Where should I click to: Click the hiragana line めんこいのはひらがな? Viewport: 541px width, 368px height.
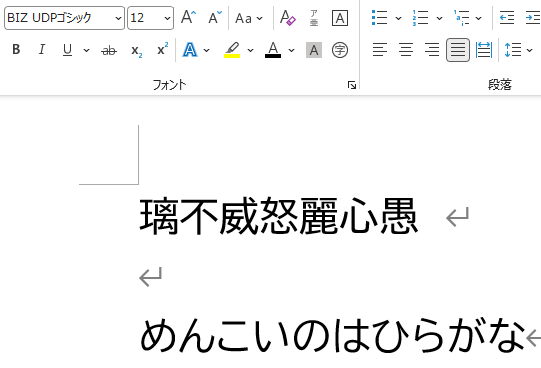332,335
